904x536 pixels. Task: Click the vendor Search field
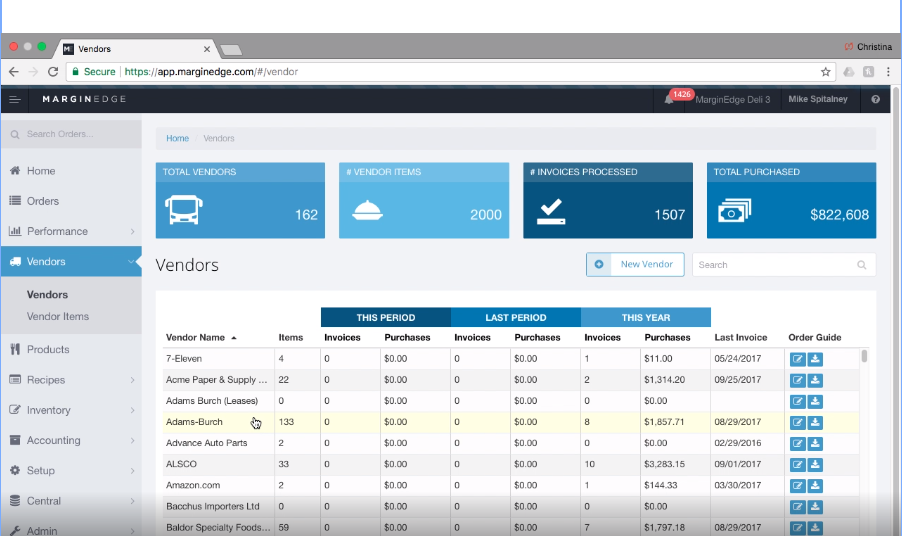coord(784,265)
